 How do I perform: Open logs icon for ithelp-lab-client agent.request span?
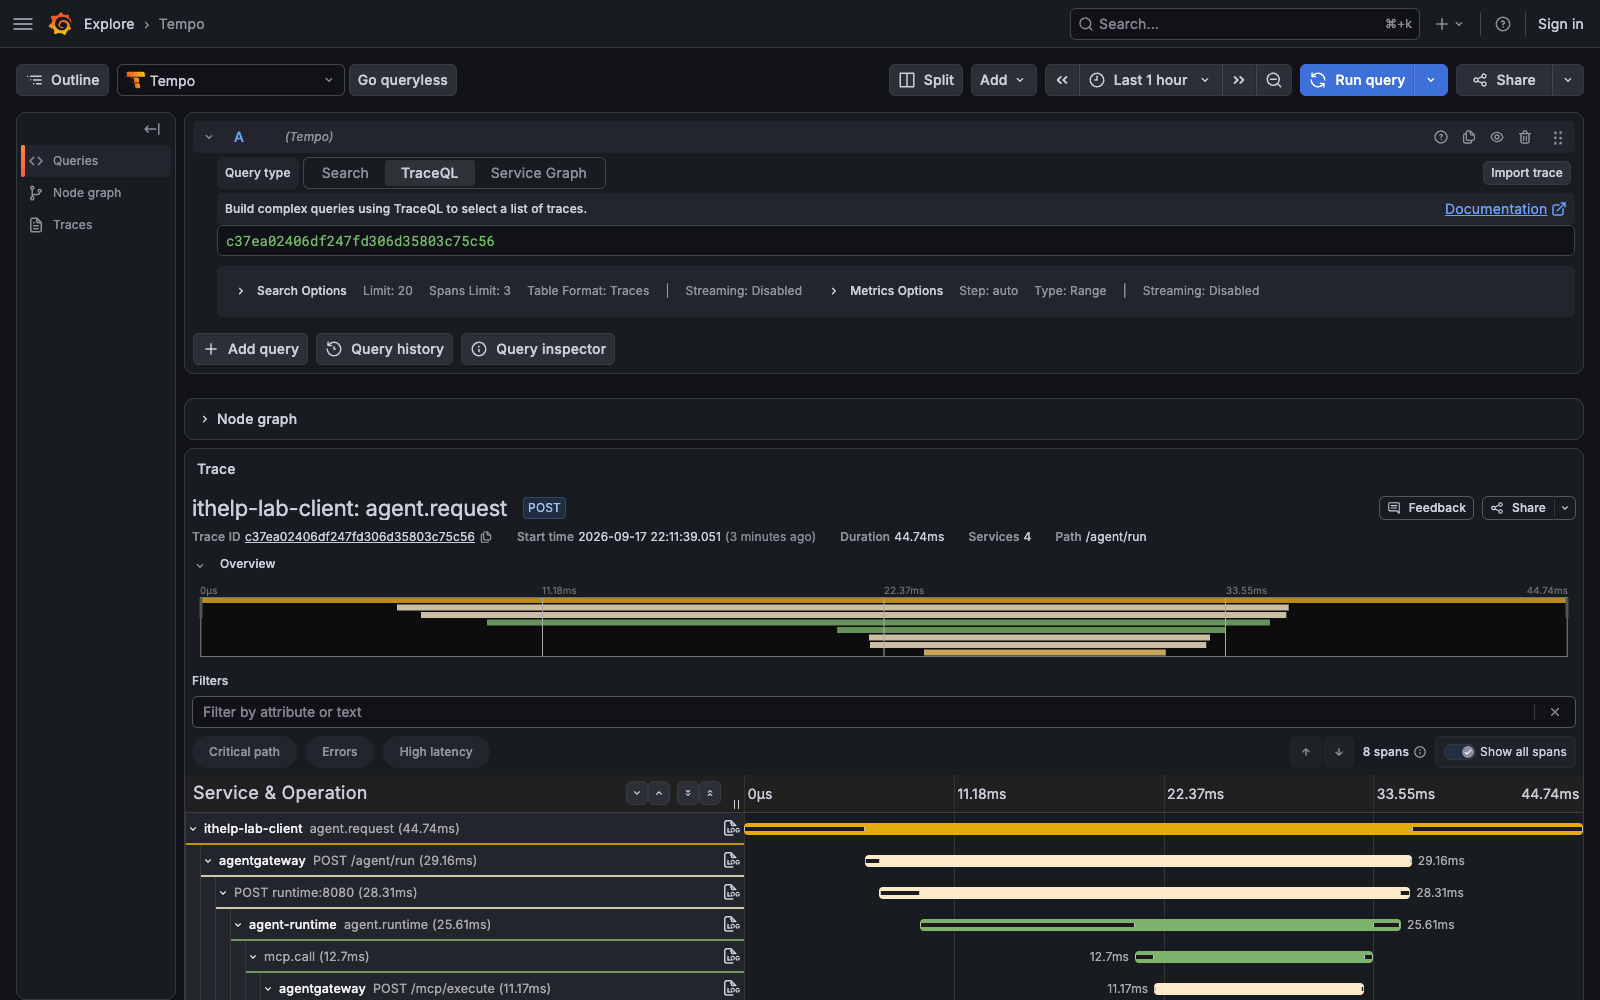coord(732,828)
